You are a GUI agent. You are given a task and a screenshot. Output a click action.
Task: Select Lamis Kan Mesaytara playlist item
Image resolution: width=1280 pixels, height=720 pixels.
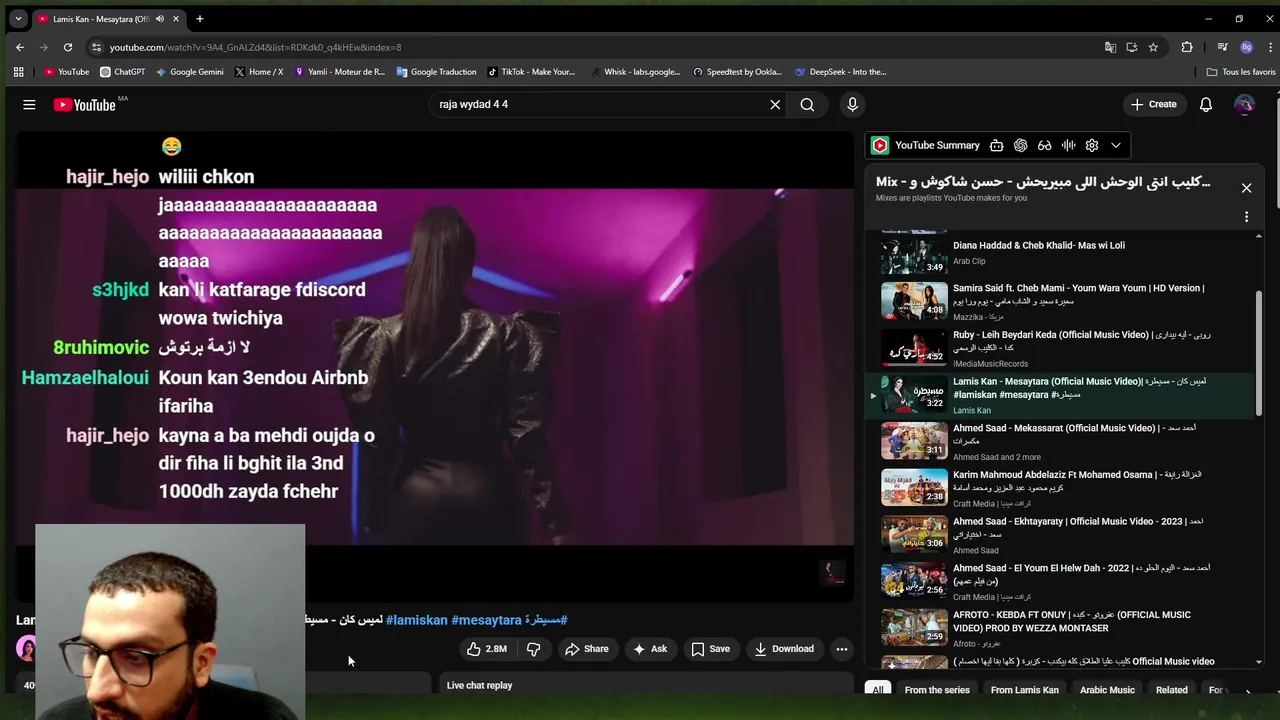pos(1060,395)
